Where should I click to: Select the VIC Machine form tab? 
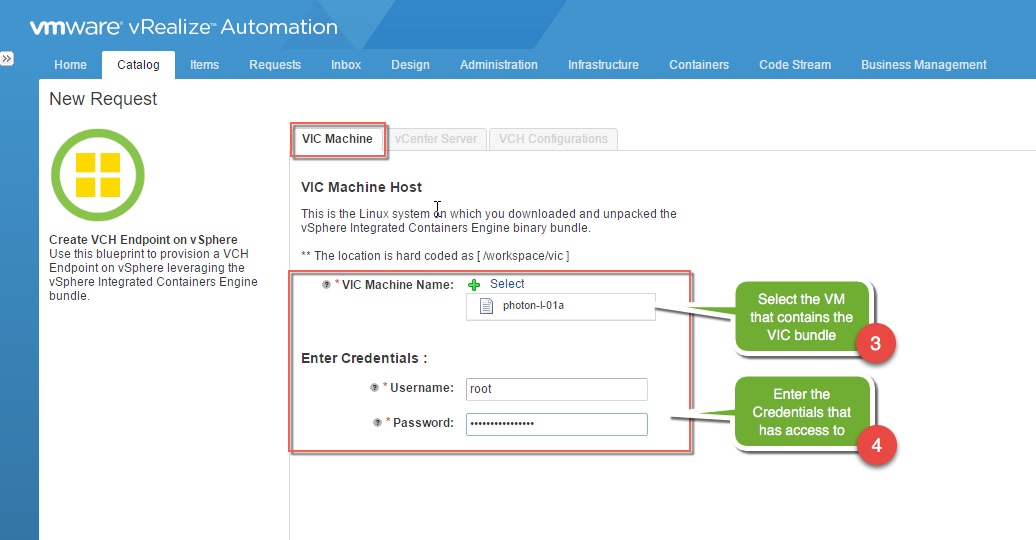[x=338, y=139]
